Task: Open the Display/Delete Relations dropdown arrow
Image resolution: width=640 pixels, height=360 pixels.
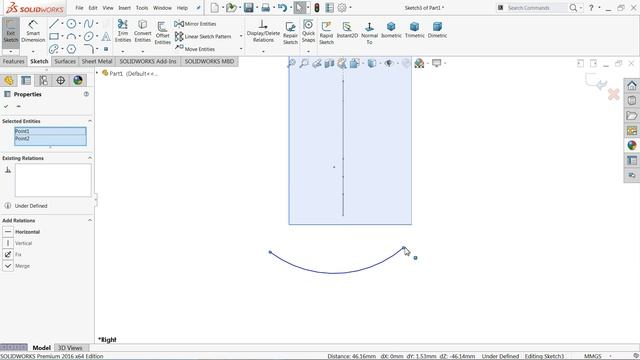Action: click(x=263, y=51)
